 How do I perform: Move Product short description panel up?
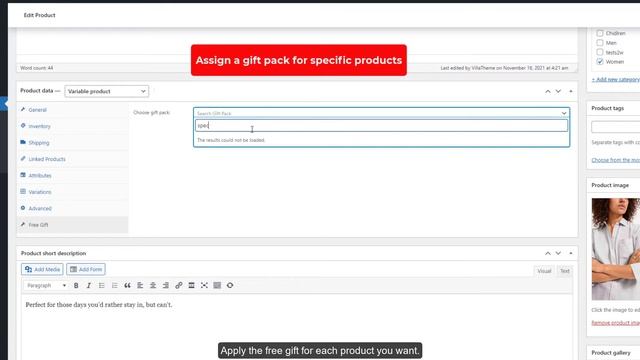(x=548, y=253)
